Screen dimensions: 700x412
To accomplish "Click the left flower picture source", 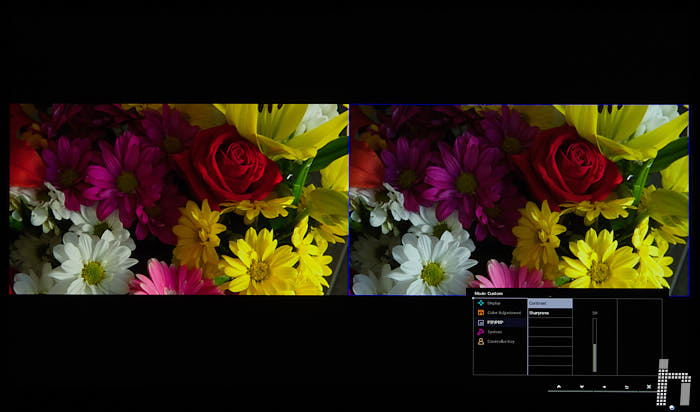I will tap(179, 199).
